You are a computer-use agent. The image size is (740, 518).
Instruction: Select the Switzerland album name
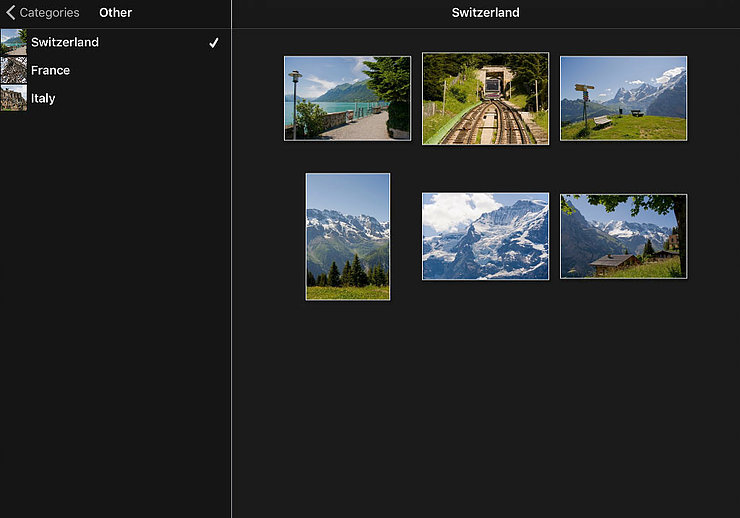65,42
